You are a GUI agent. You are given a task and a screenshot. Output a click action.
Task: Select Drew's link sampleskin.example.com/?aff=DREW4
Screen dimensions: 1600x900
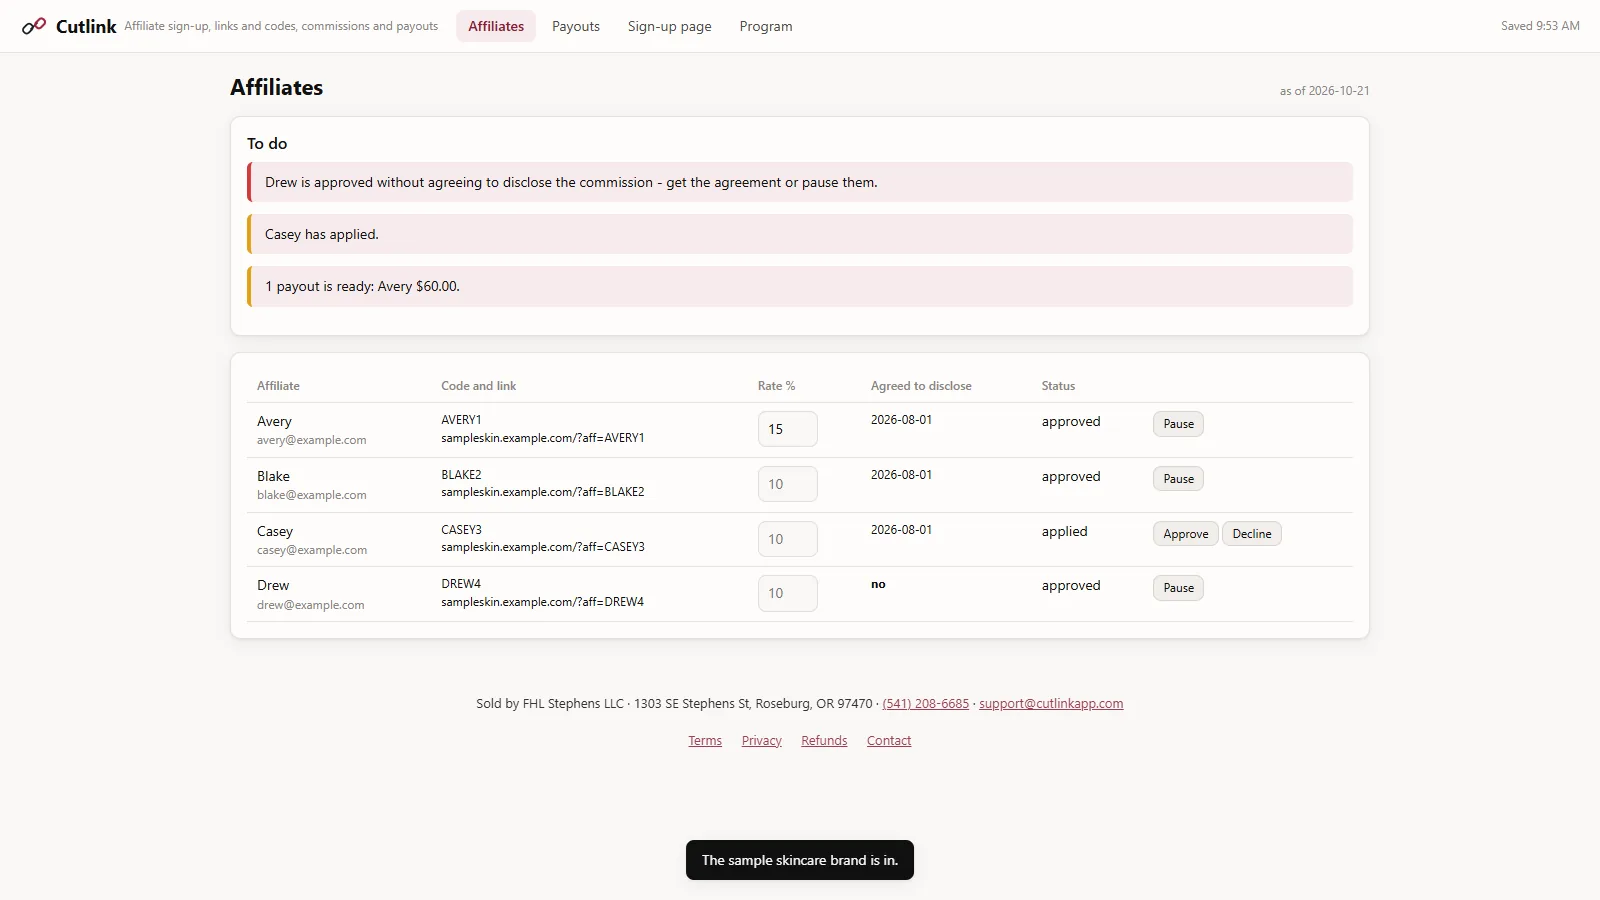(543, 602)
